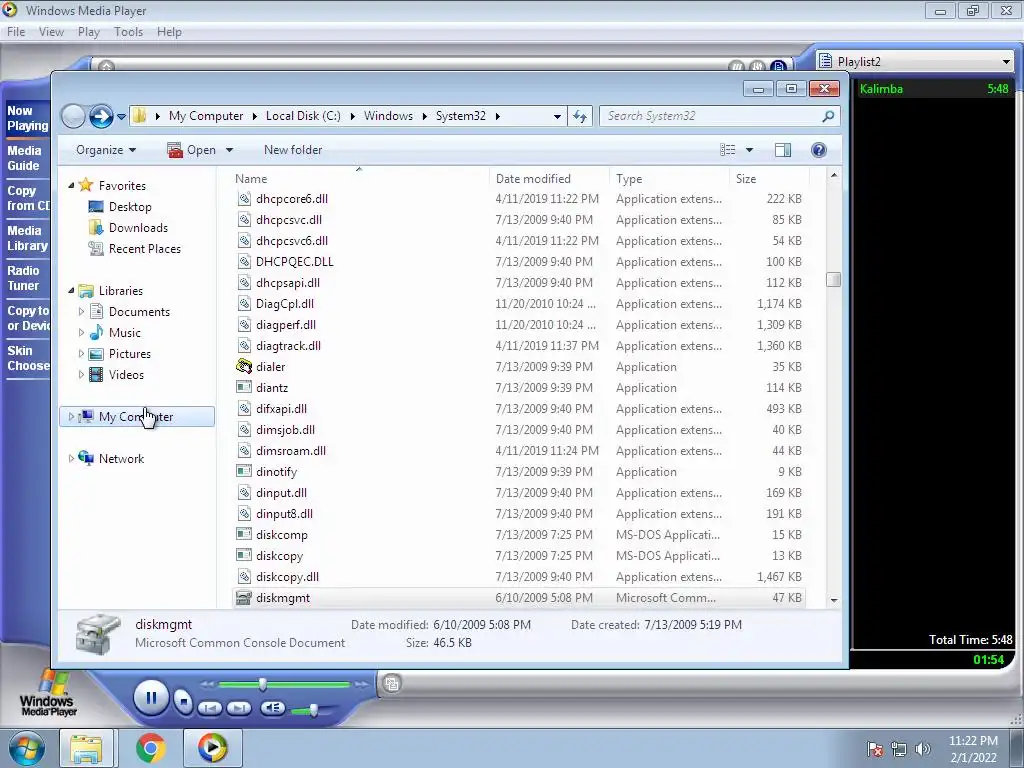Click Windows in the address breadcrumb
The width and height of the screenshot is (1024, 768).
pyautogui.click(x=388, y=116)
